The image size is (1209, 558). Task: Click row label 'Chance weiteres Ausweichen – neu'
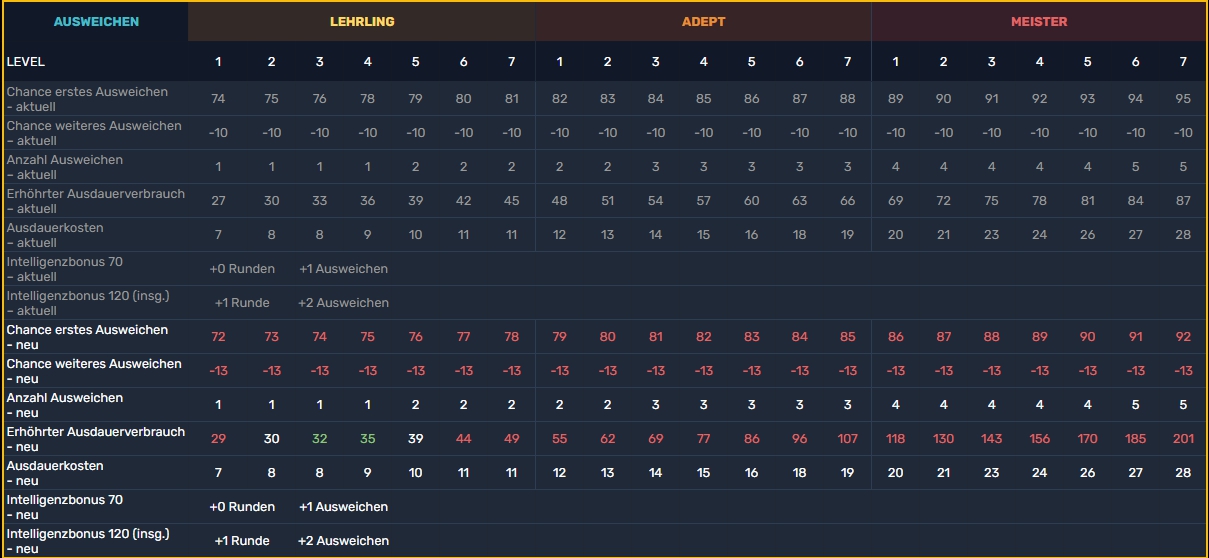pos(94,371)
